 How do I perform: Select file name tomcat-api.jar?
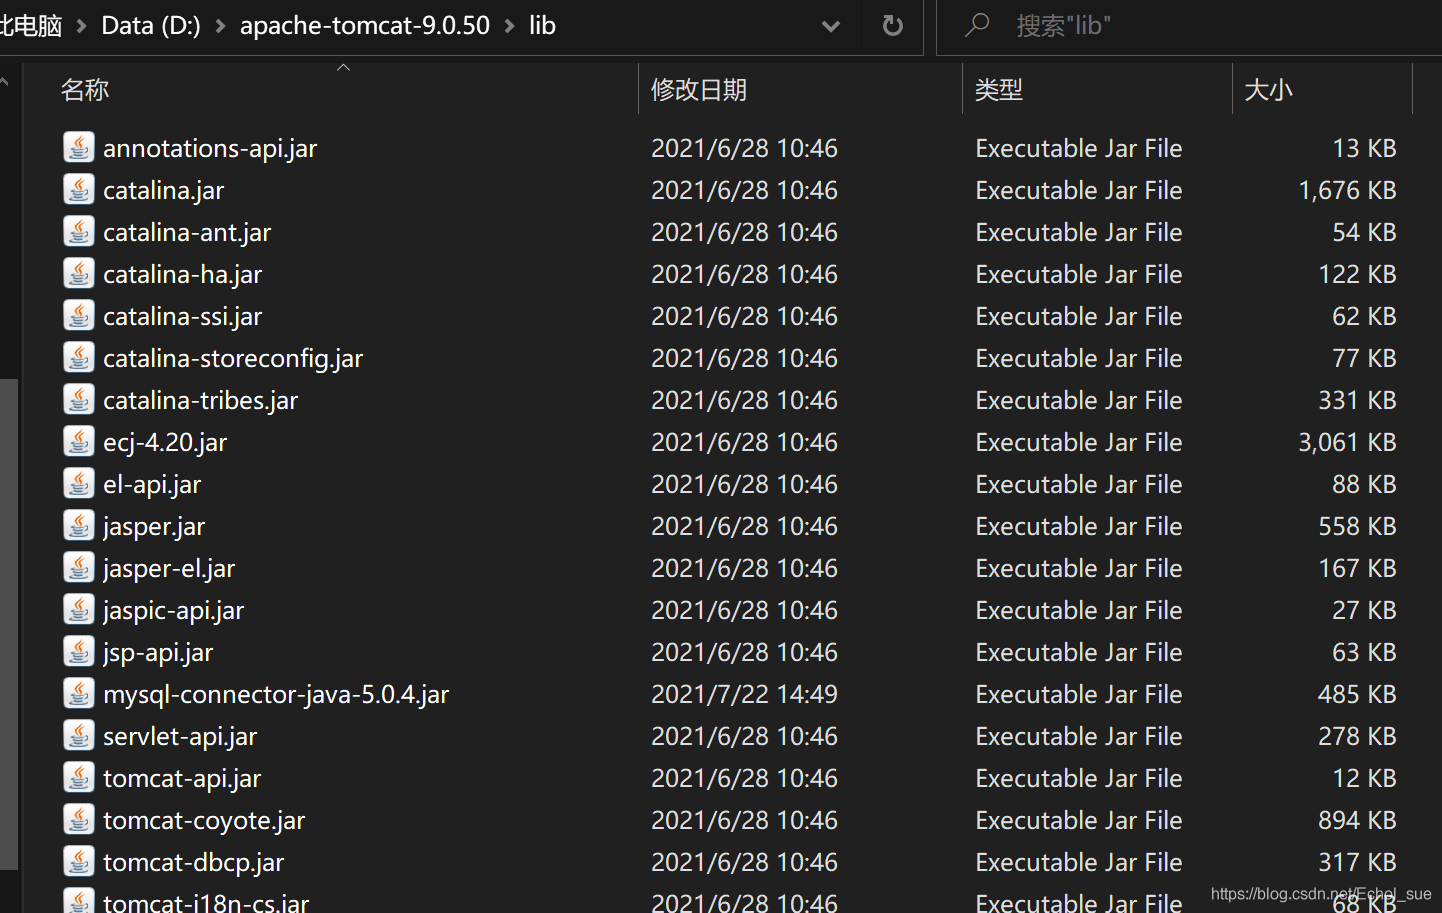pyautogui.click(x=182, y=778)
